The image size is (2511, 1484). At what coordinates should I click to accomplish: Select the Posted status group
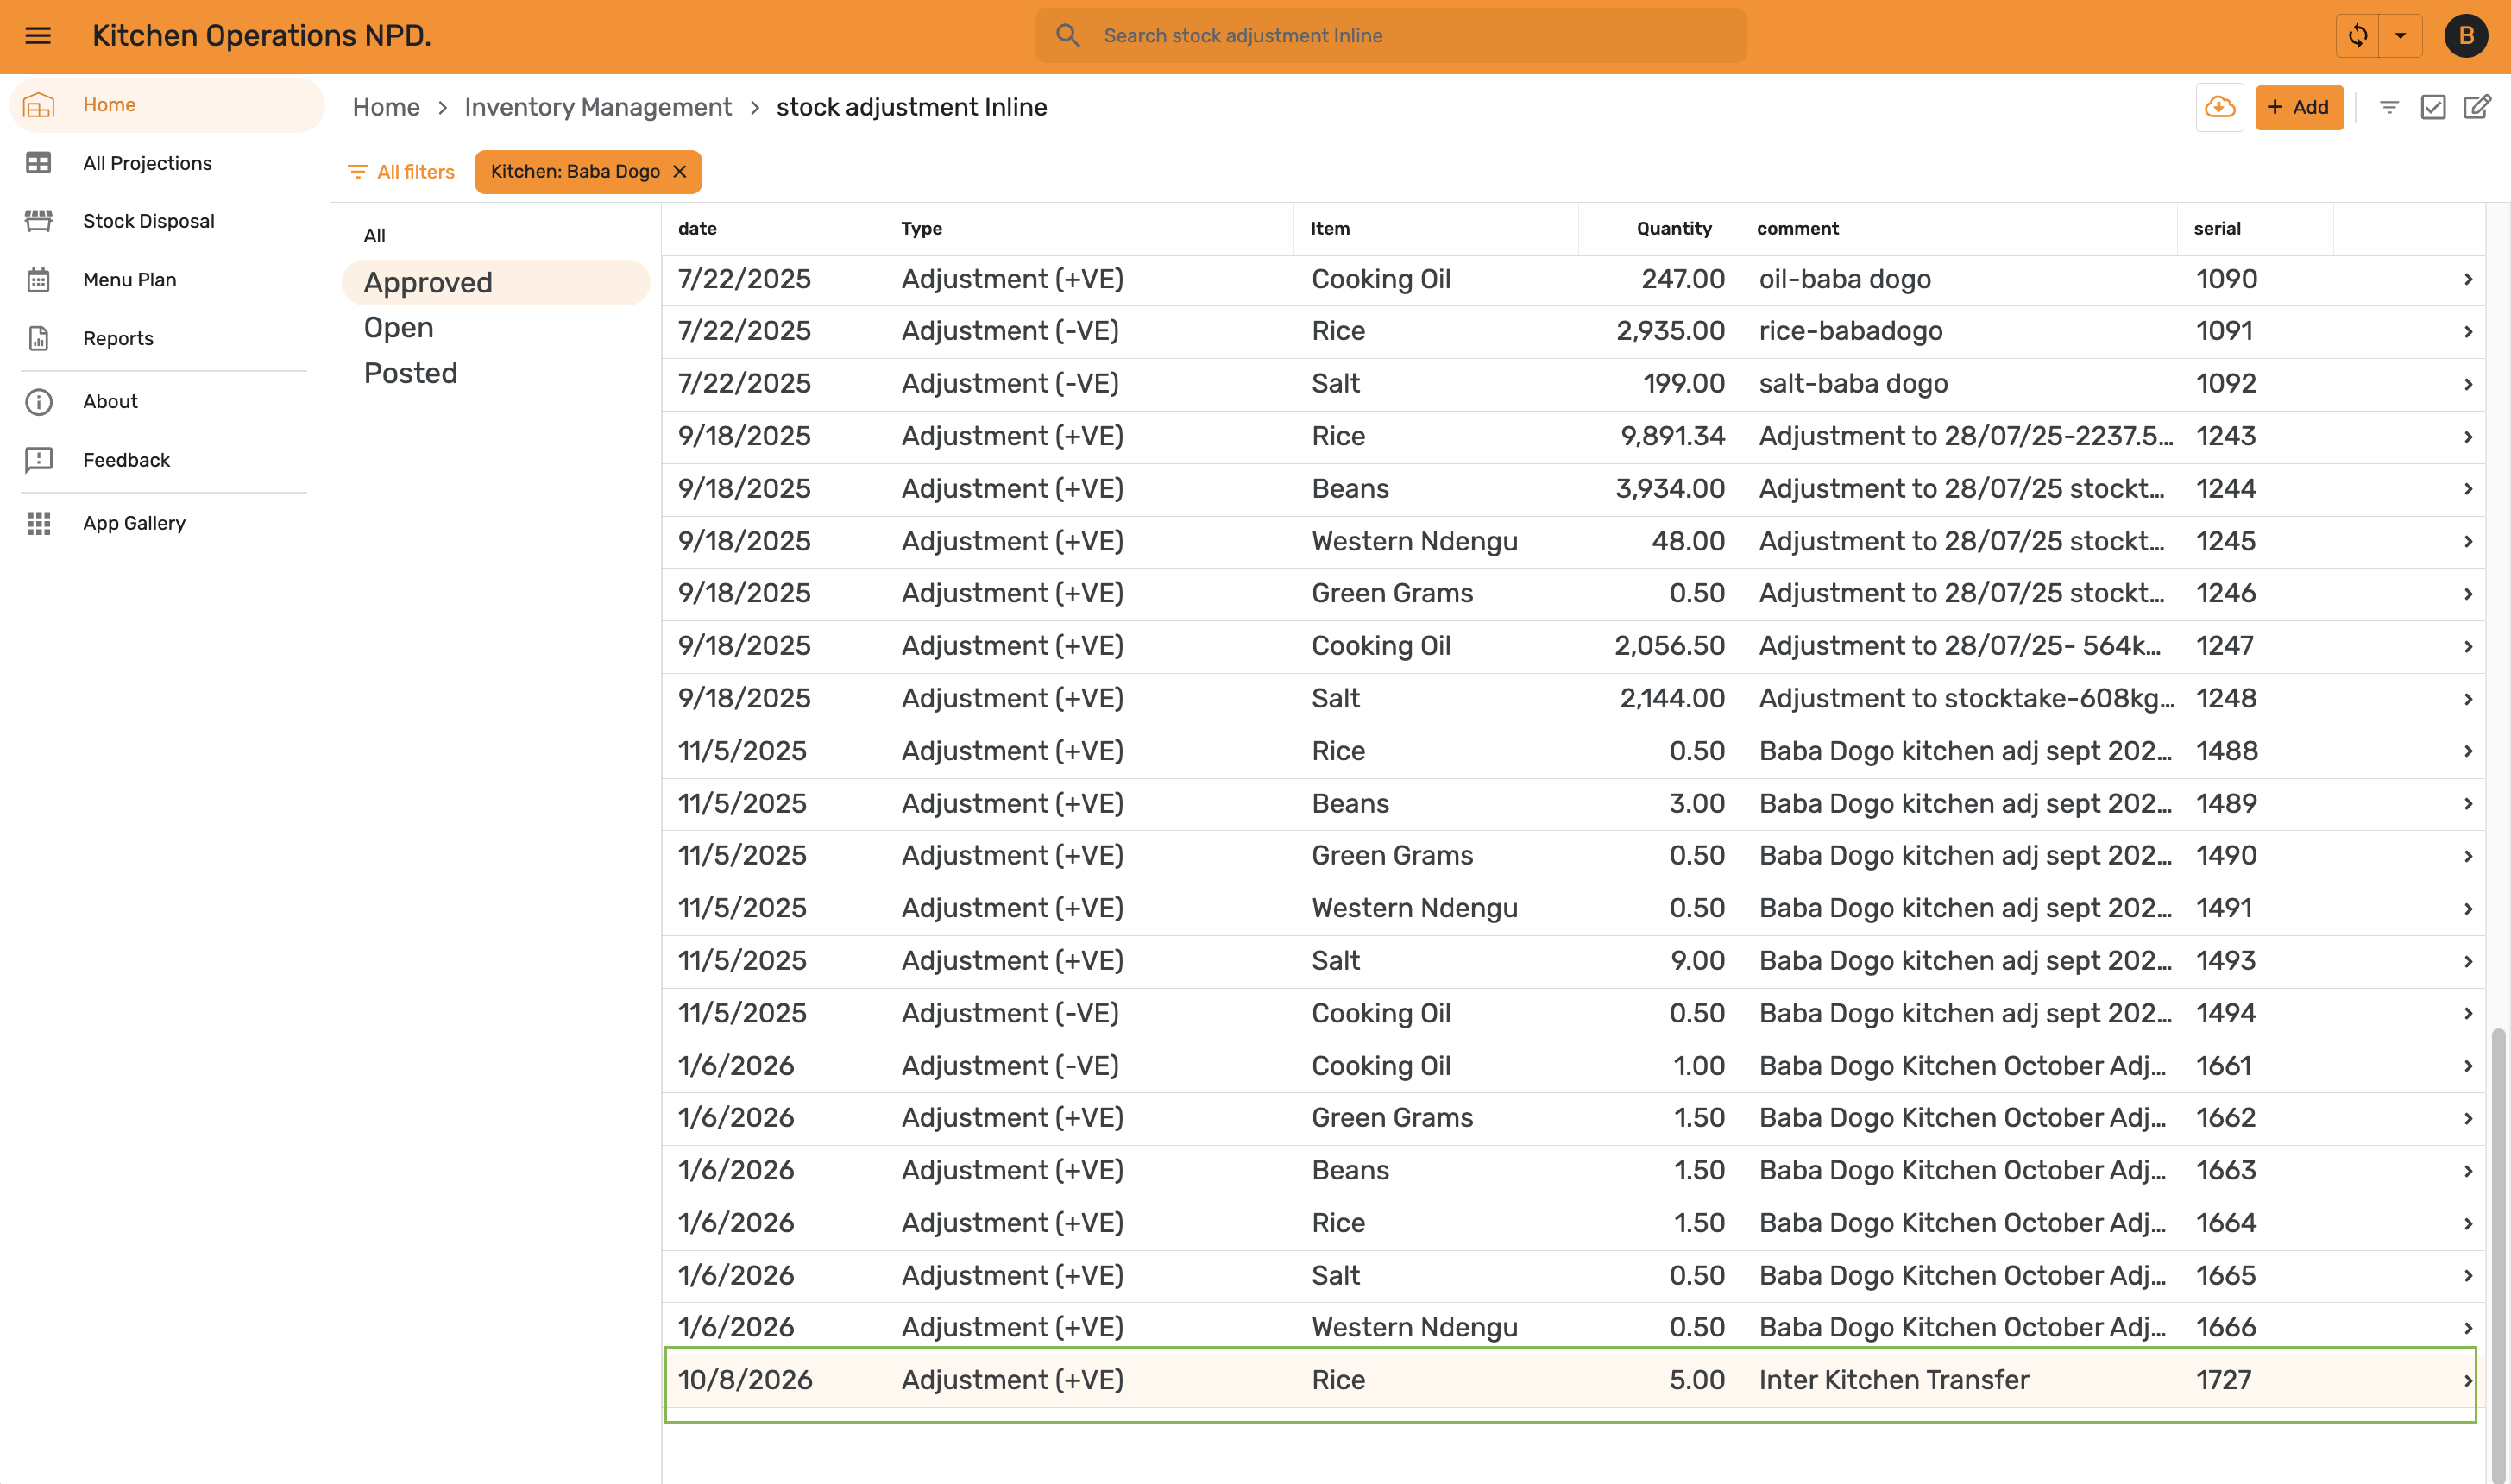pyautogui.click(x=496, y=373)
